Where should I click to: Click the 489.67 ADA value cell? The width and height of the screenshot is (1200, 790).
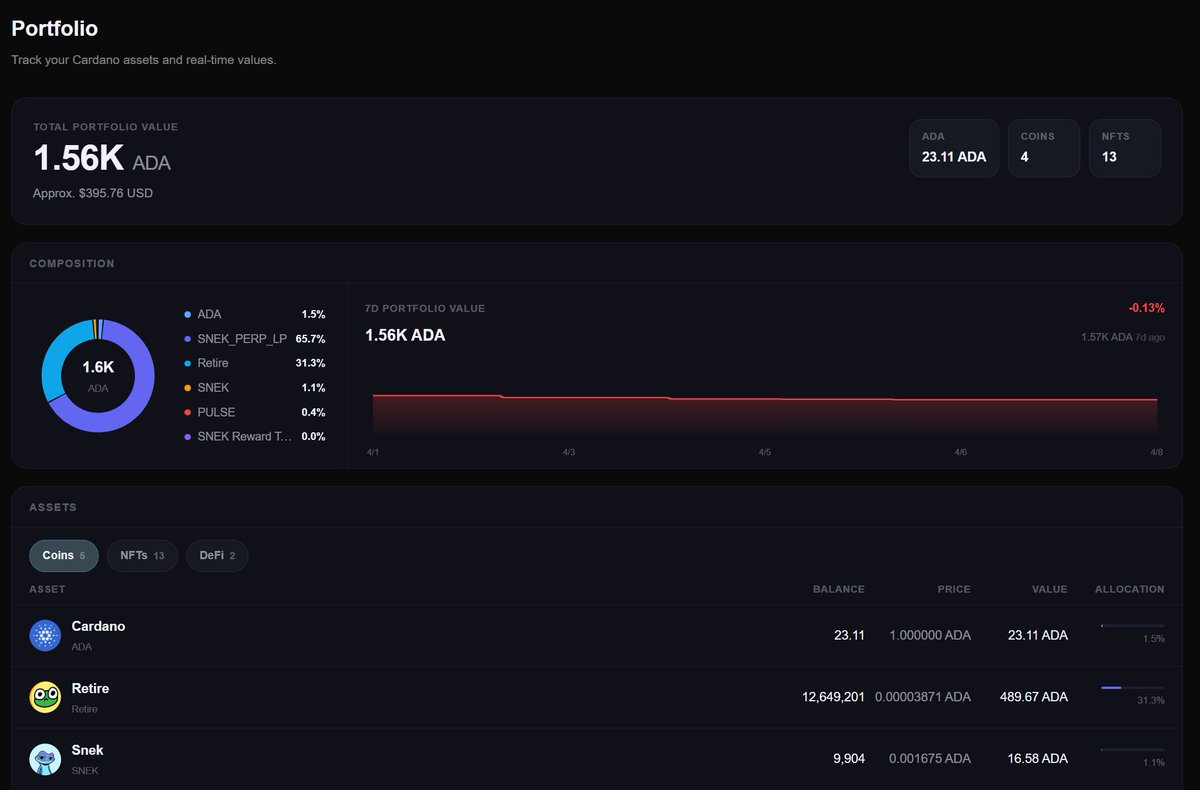tap(1034, 697)
